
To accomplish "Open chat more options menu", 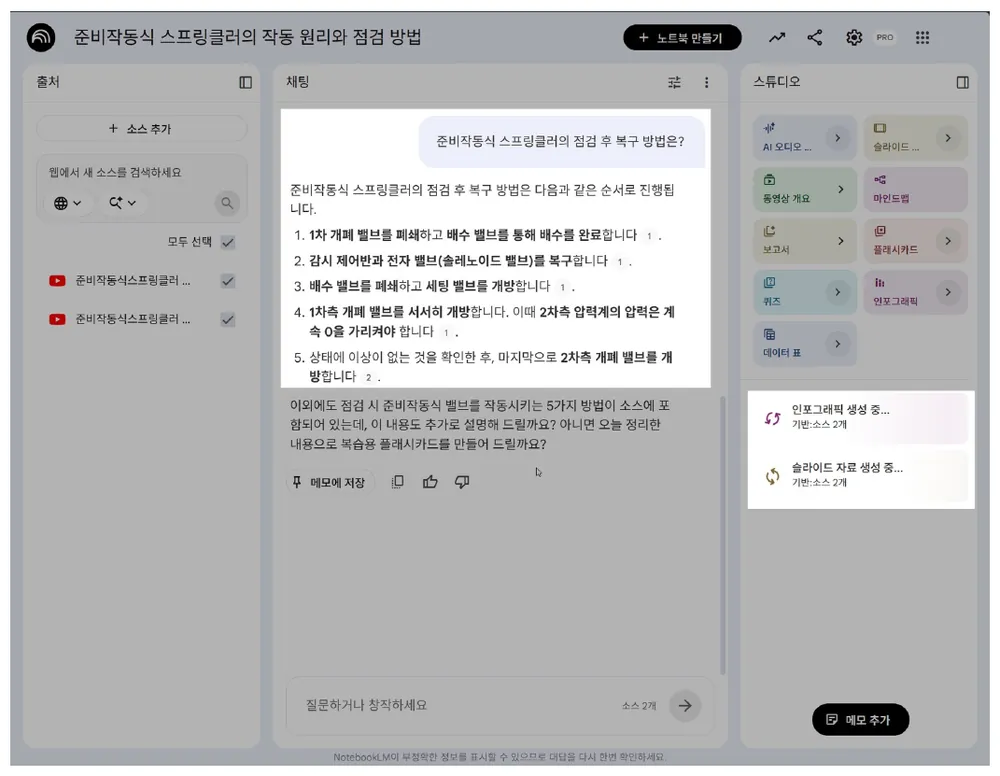I will point(706,82).
